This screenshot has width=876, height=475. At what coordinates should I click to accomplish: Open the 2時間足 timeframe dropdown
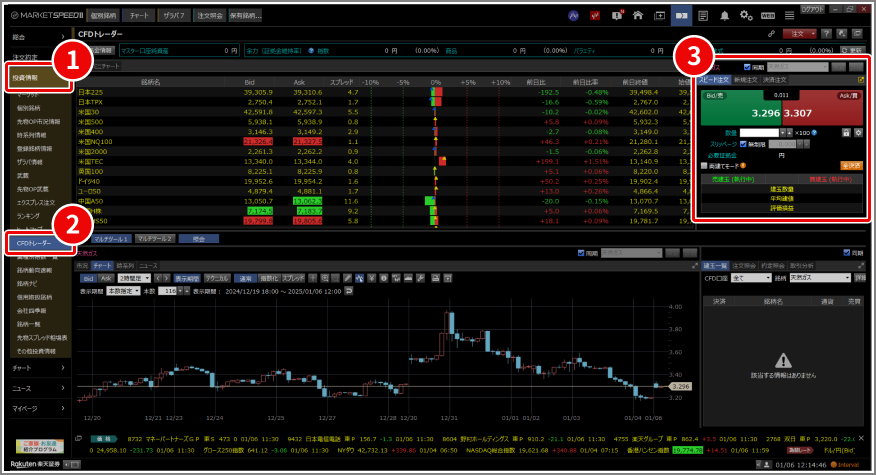click(134, 278)
